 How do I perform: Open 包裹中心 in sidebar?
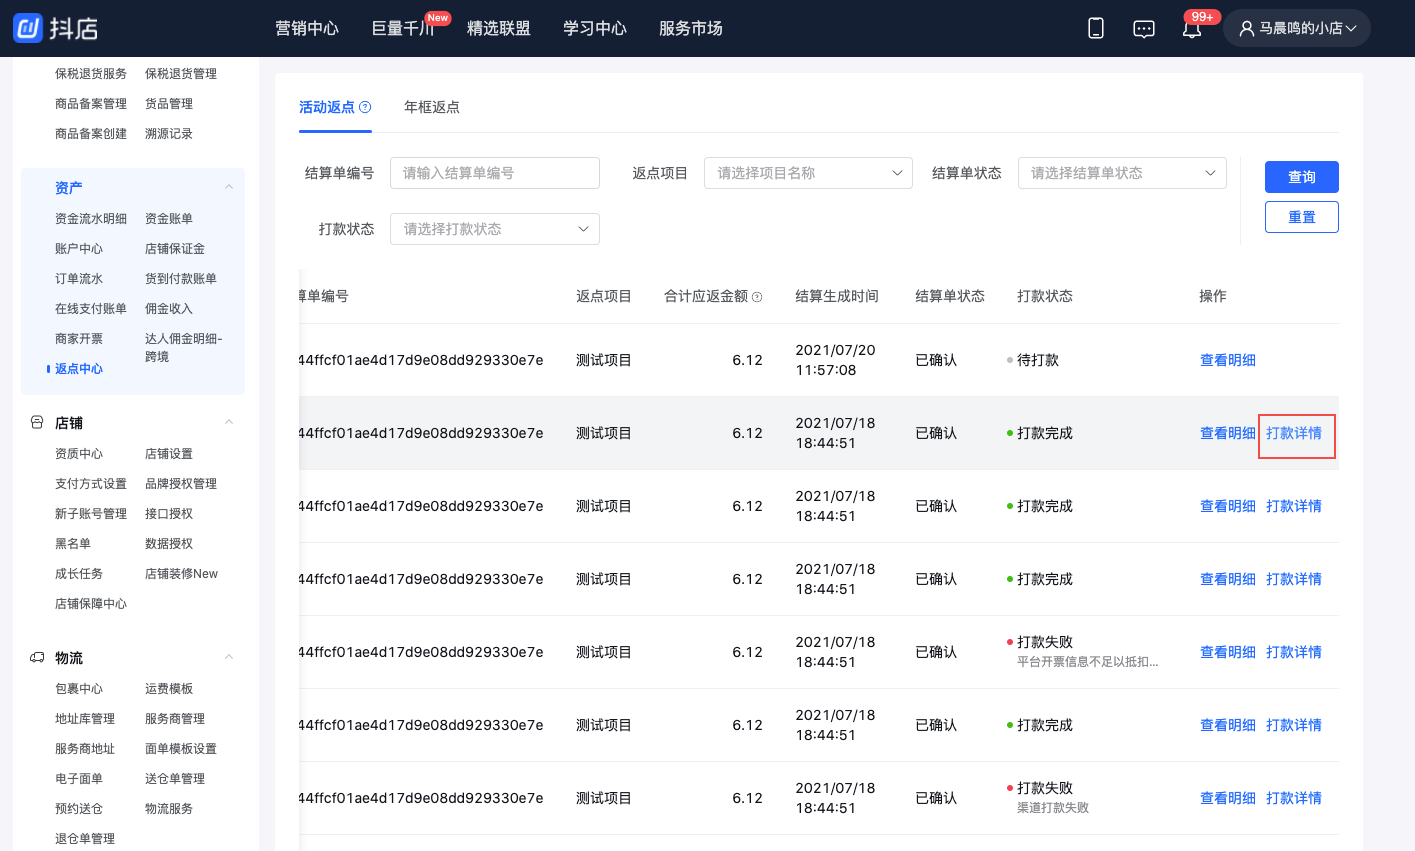[79, 689]
